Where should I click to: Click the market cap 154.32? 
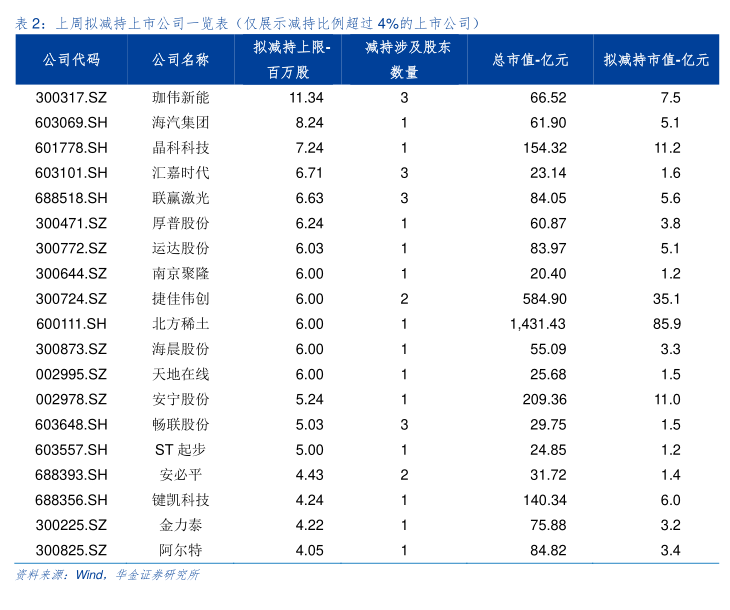545,148
